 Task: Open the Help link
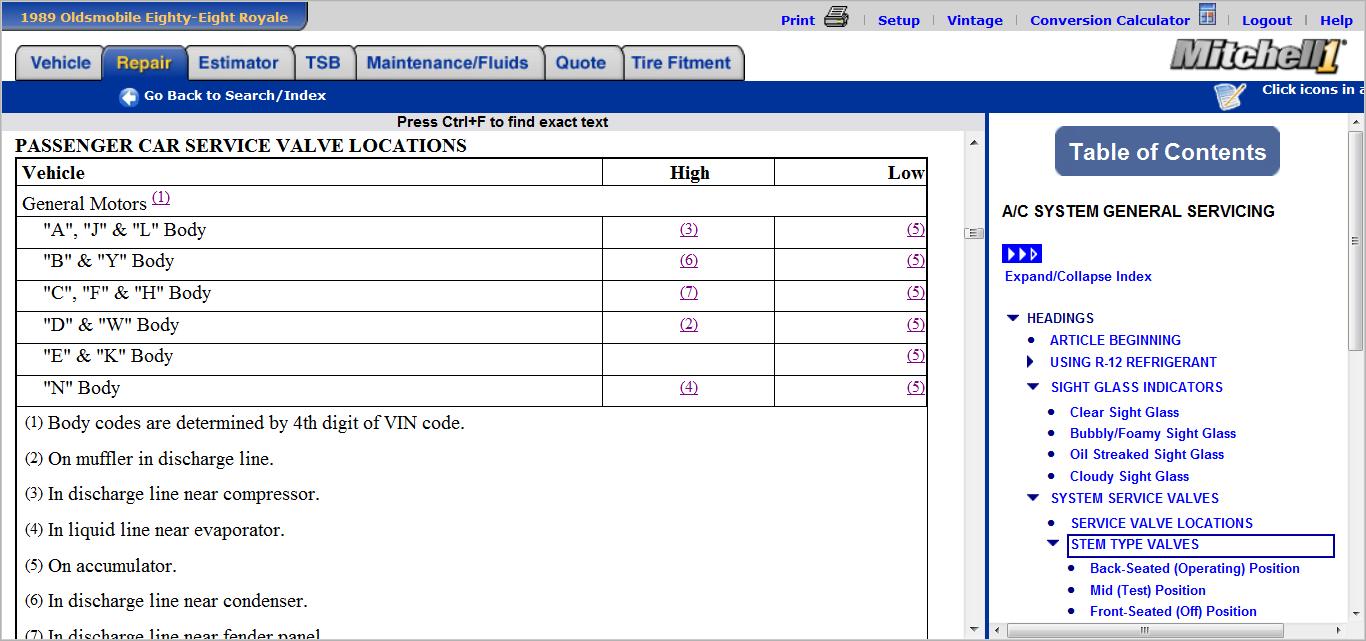1336,20
